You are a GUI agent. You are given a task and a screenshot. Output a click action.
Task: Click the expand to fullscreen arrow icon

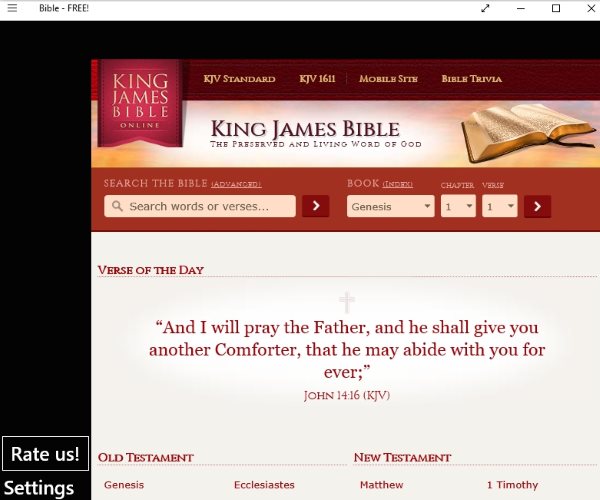coord(485,8)
